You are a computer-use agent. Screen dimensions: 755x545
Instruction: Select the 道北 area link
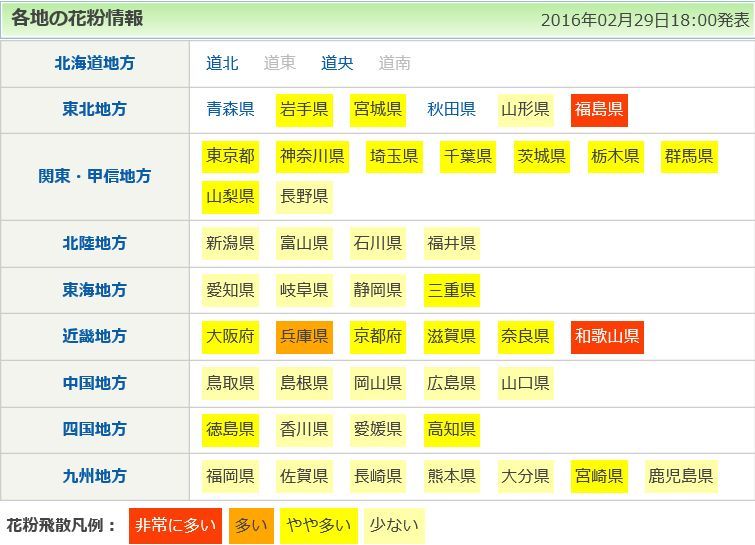pyautogui.click(x=222, y=63)
